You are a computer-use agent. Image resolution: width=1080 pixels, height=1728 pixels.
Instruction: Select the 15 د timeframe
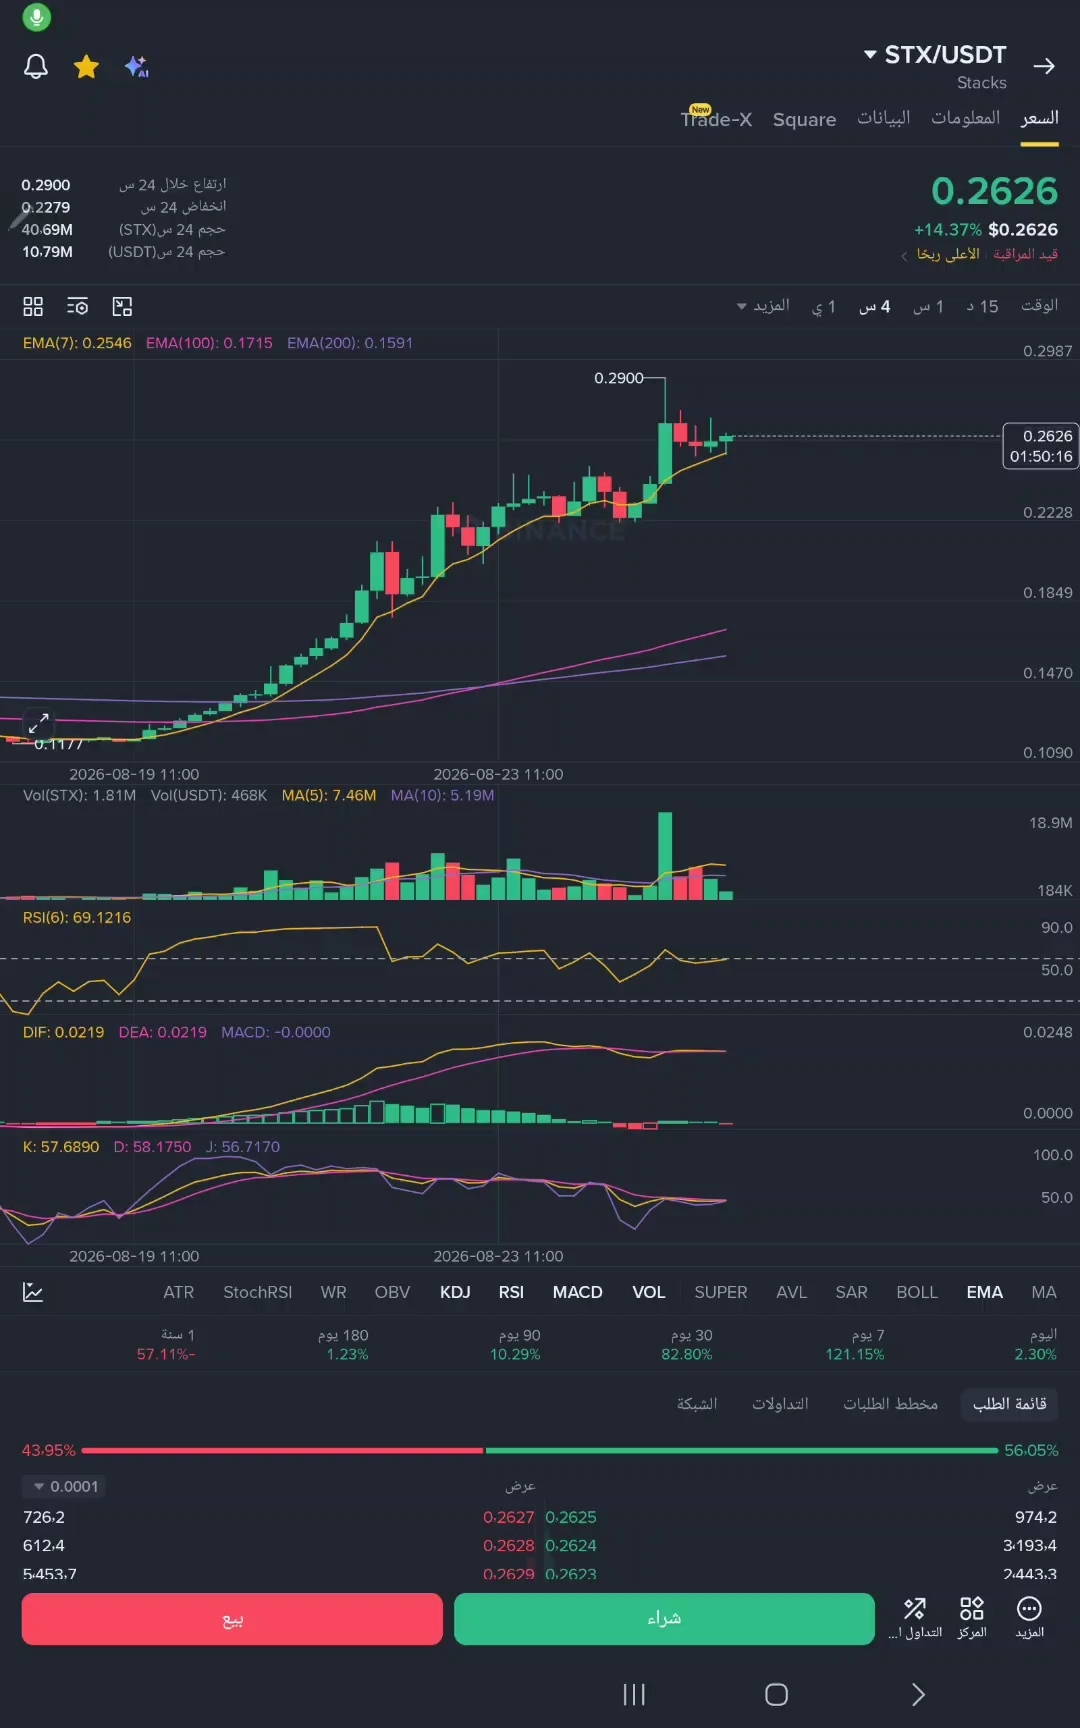coord(982,306)
